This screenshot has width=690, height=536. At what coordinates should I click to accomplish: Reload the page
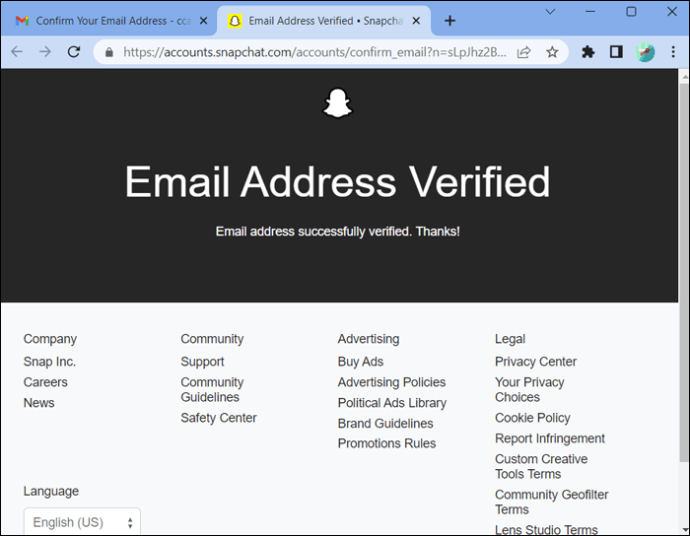73,52
